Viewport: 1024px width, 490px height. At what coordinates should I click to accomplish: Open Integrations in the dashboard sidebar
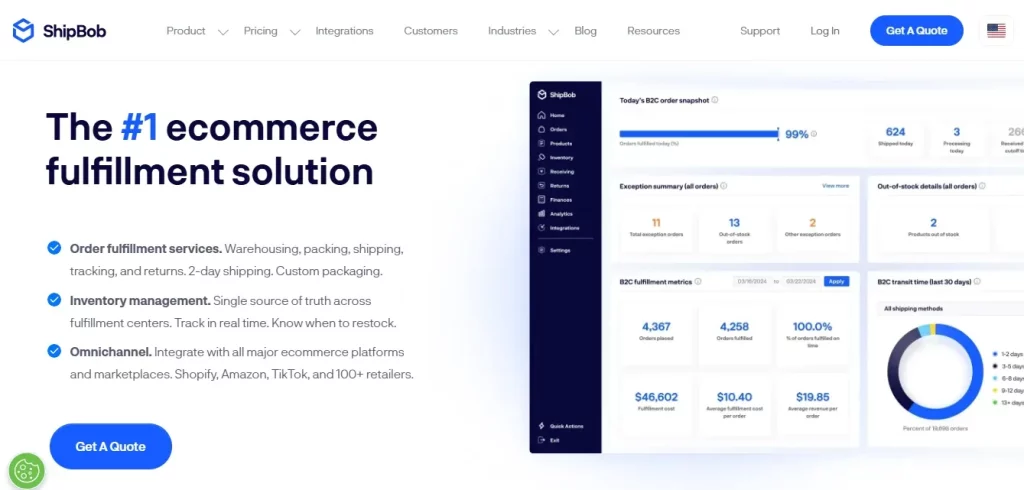coord(558,228)
